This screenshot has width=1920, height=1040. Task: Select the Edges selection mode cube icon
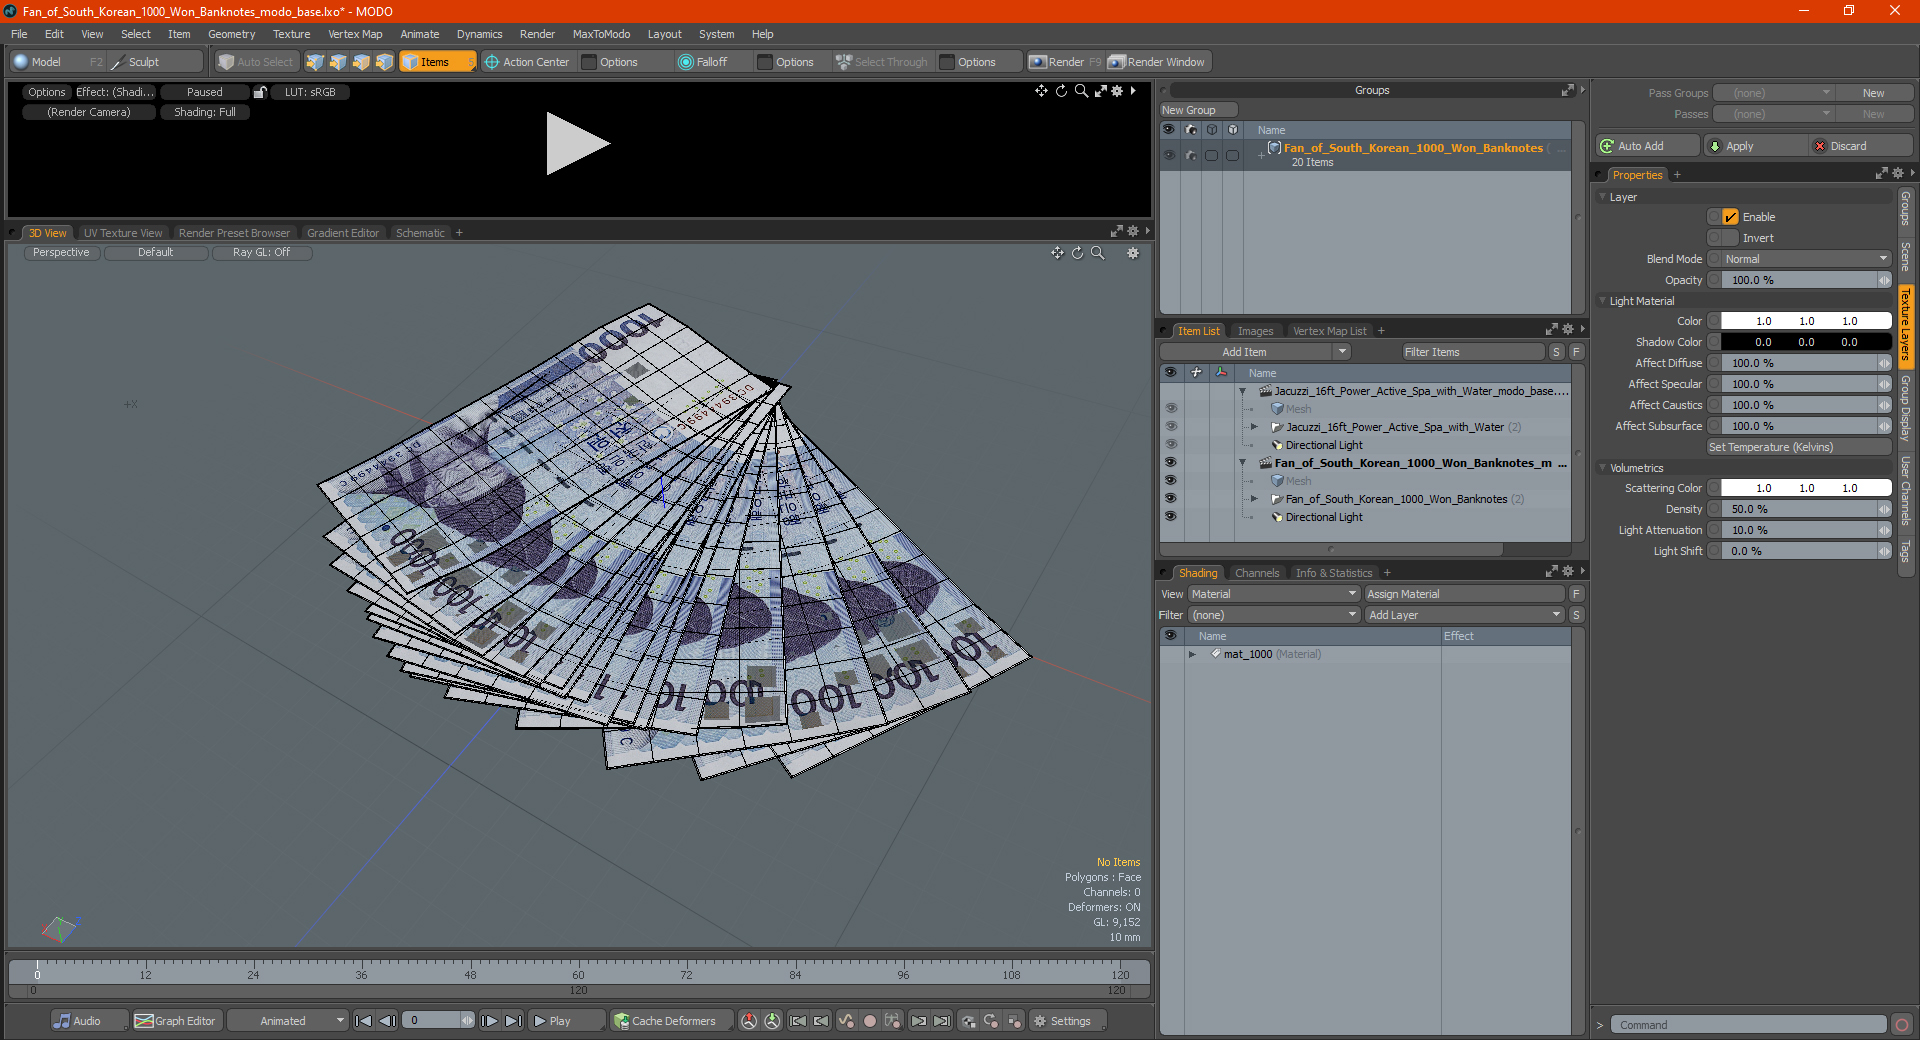pos(338,62)
